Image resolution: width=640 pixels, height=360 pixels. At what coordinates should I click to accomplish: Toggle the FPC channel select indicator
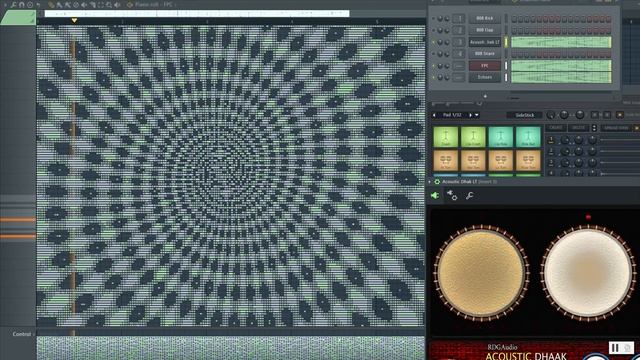click(506, 66)
